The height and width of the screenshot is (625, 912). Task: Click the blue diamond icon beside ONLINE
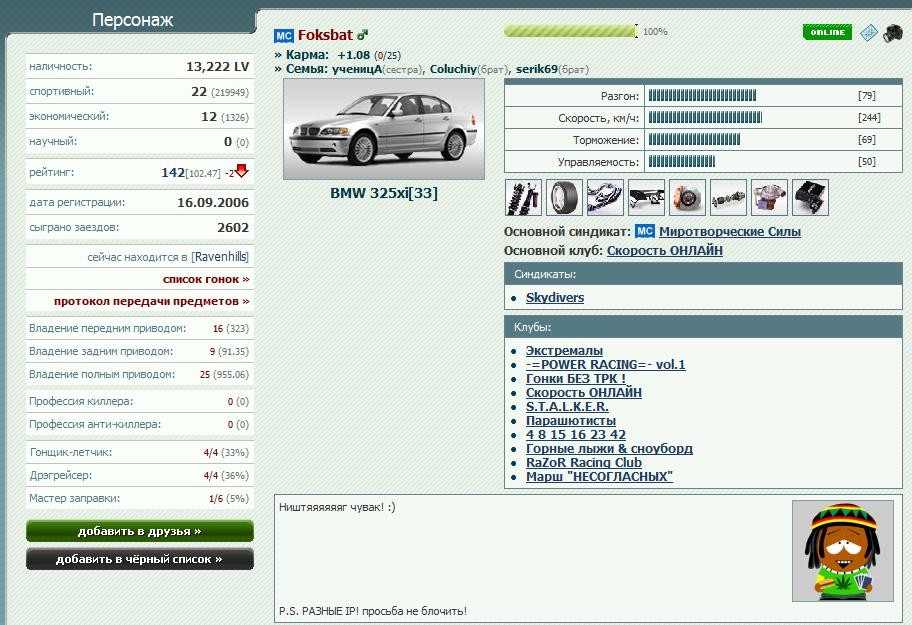868,33
